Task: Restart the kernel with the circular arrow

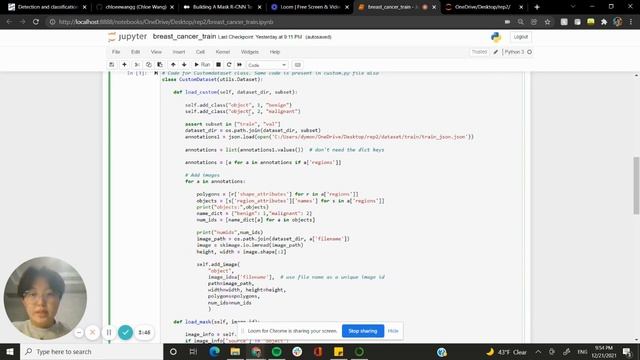Action: pos(229,64)
